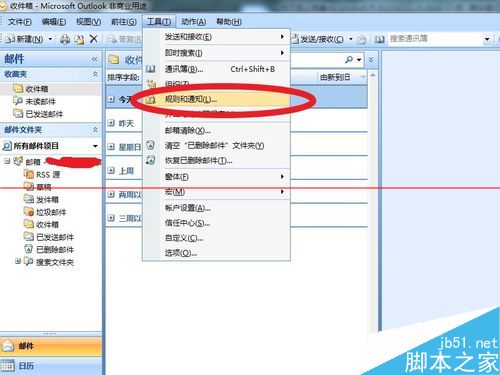Click the Print icon in the toolbar
Image resolution: width=500 pixels, height=375 pixels.
tap(65, 39)
